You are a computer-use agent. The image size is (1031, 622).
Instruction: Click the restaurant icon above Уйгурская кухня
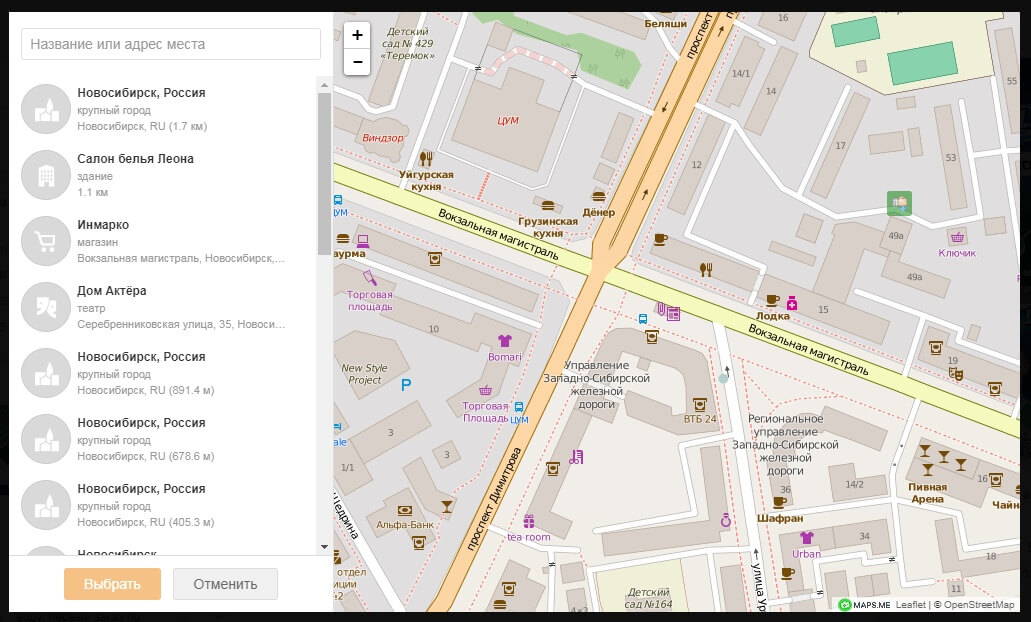tap(427, 158)
